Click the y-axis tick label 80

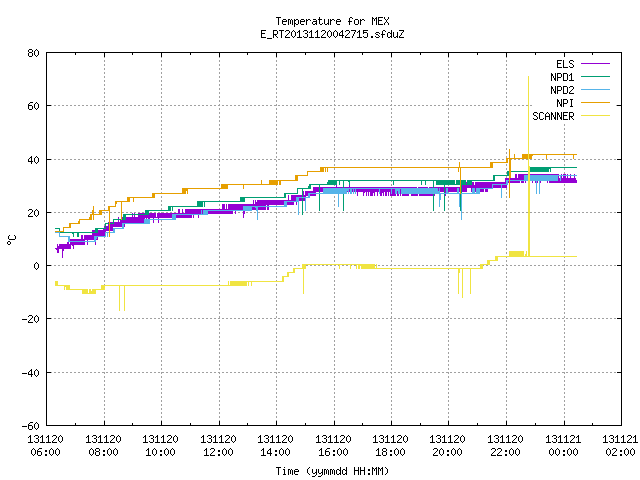(33, 53)
